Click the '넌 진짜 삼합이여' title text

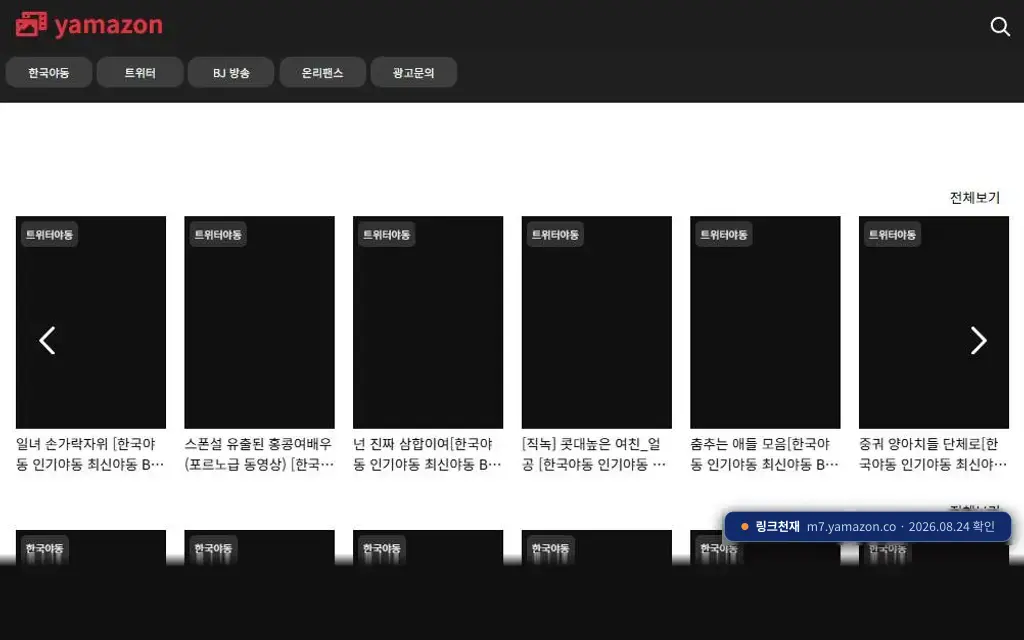click(428, 454)
